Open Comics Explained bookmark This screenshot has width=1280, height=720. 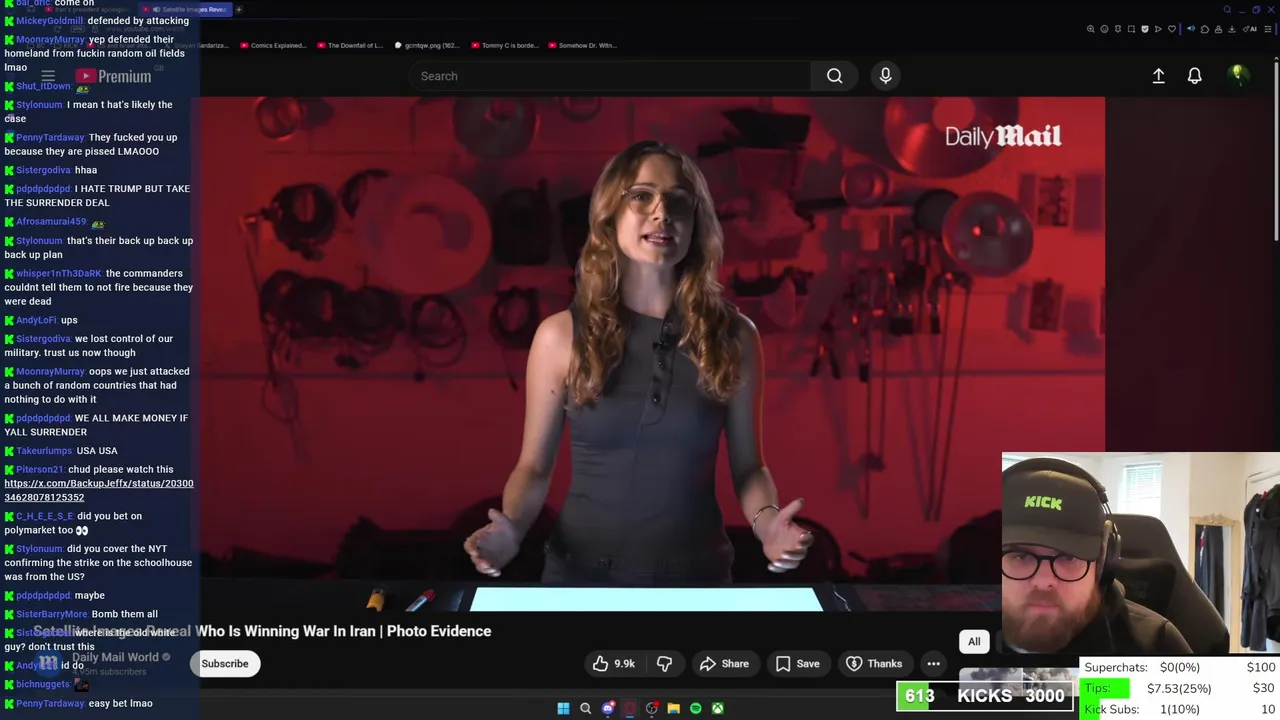click(275, 45)
